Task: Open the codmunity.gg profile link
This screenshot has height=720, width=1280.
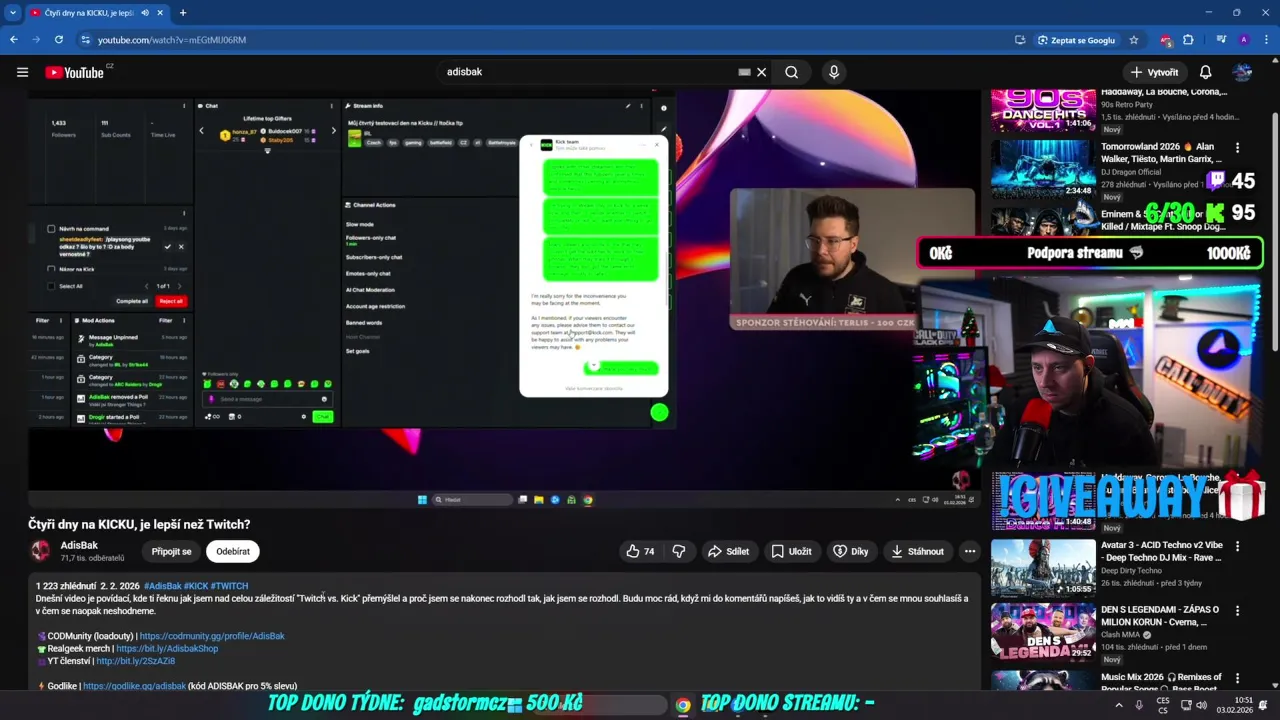Action: [x=212, y=636]
